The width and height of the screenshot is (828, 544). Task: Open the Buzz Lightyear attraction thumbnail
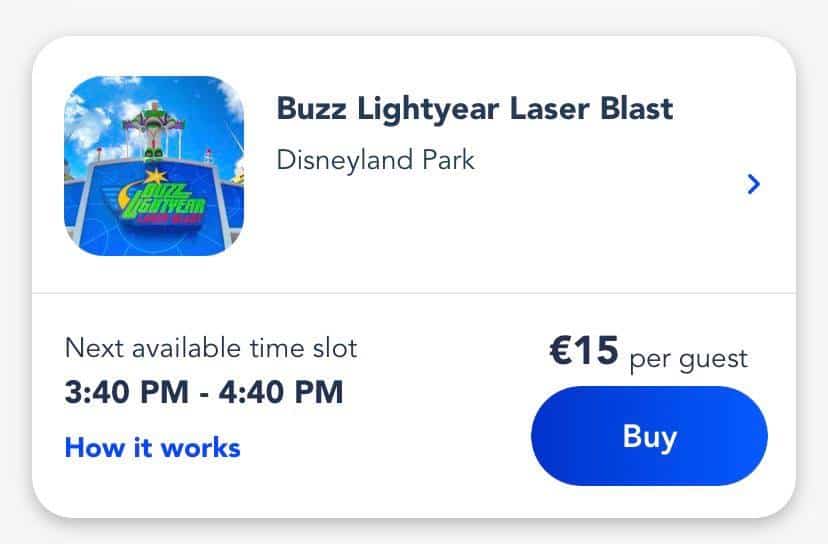(x=154, y=166)
